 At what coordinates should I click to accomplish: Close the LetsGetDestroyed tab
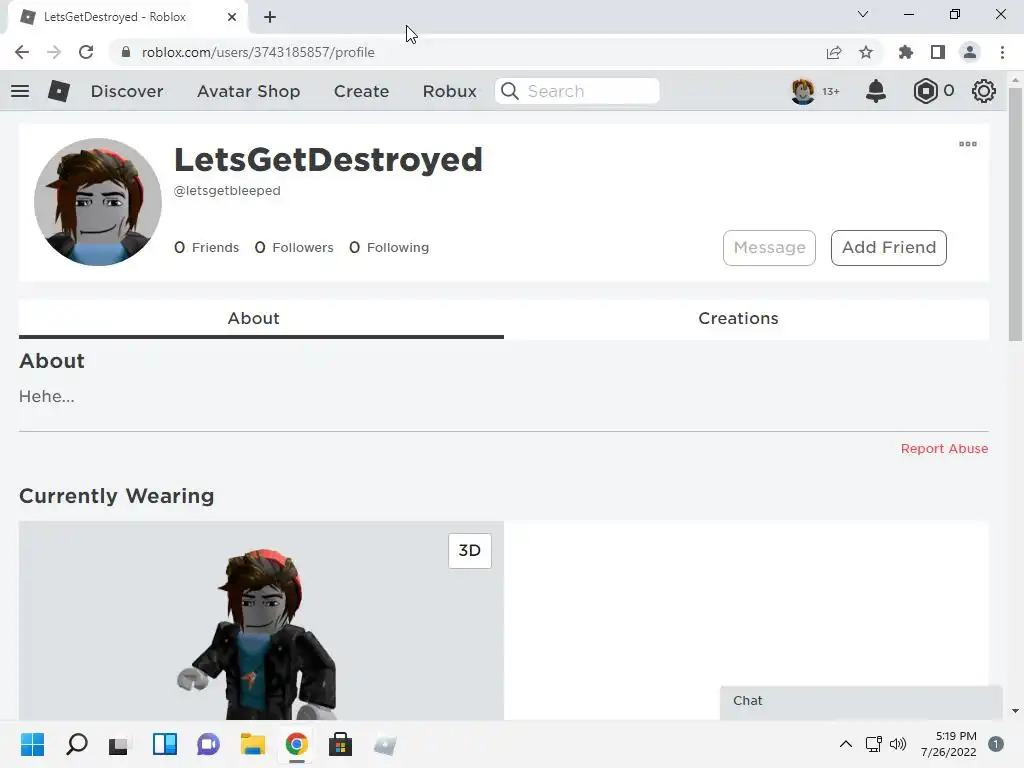point(231,17)
